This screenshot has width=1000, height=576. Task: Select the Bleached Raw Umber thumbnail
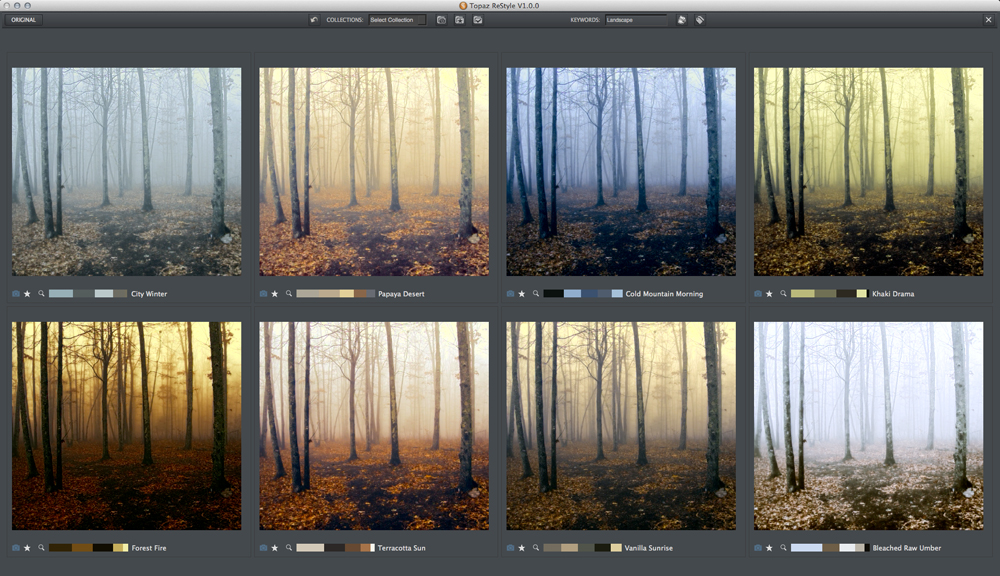[869, 425]
